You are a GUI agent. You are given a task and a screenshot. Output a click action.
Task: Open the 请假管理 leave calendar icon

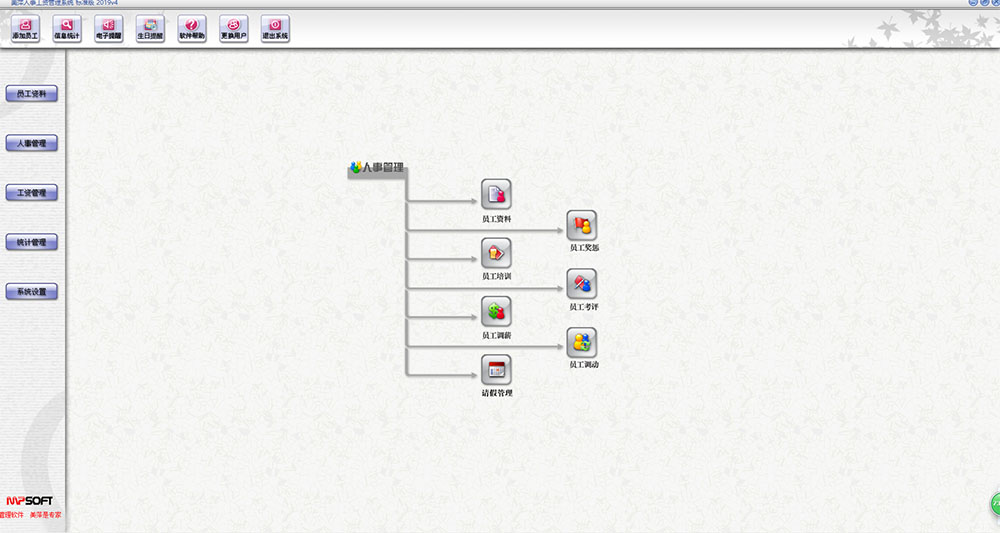coord(496,371)
